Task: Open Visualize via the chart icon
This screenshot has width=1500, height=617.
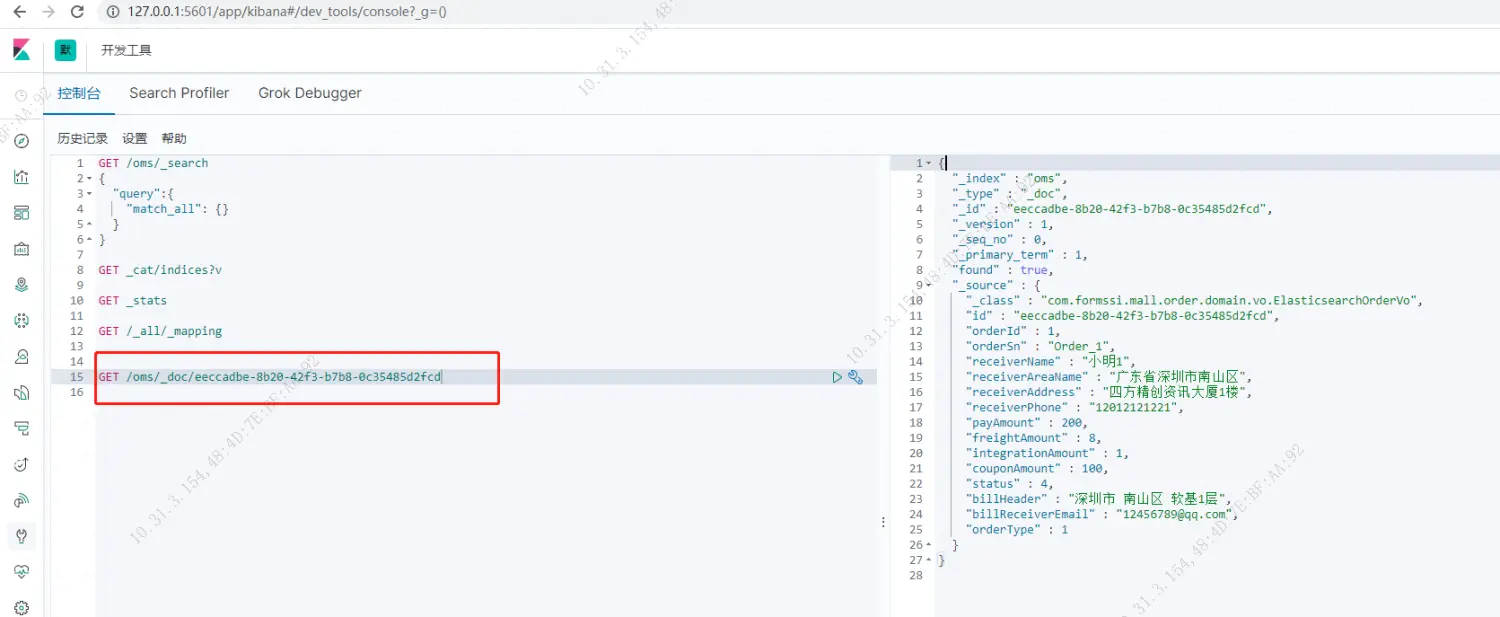Action: pos(21,177)
